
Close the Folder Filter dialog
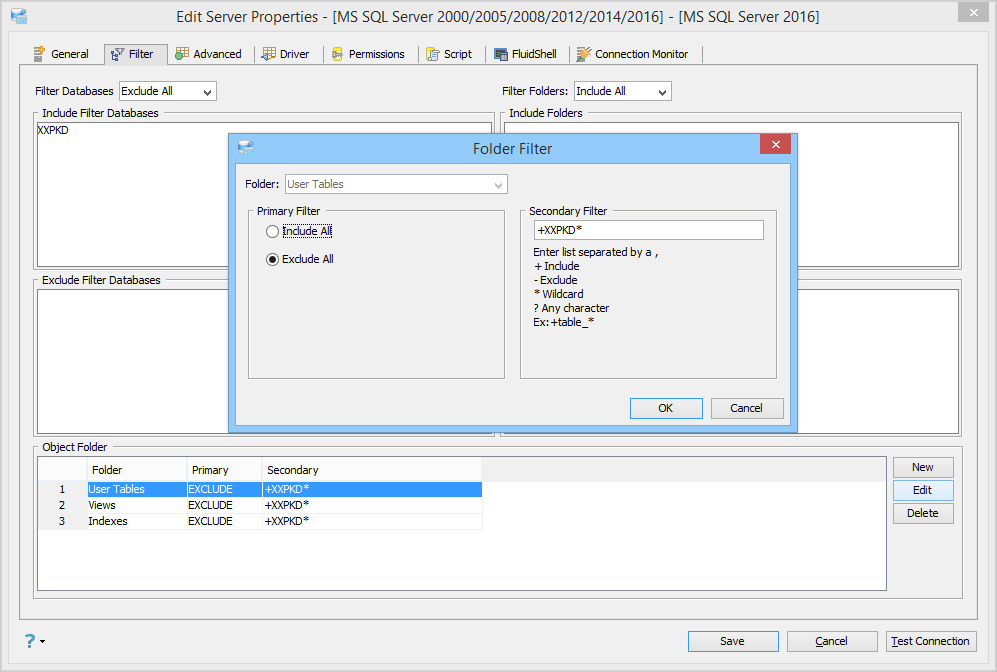click(x=775, y=144)
